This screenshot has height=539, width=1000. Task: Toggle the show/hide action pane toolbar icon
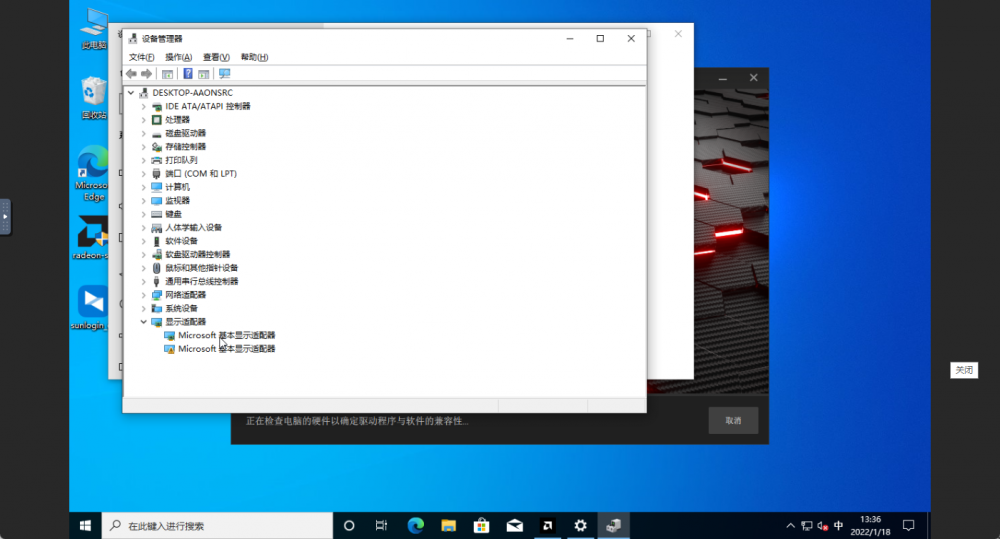point(203,73)
